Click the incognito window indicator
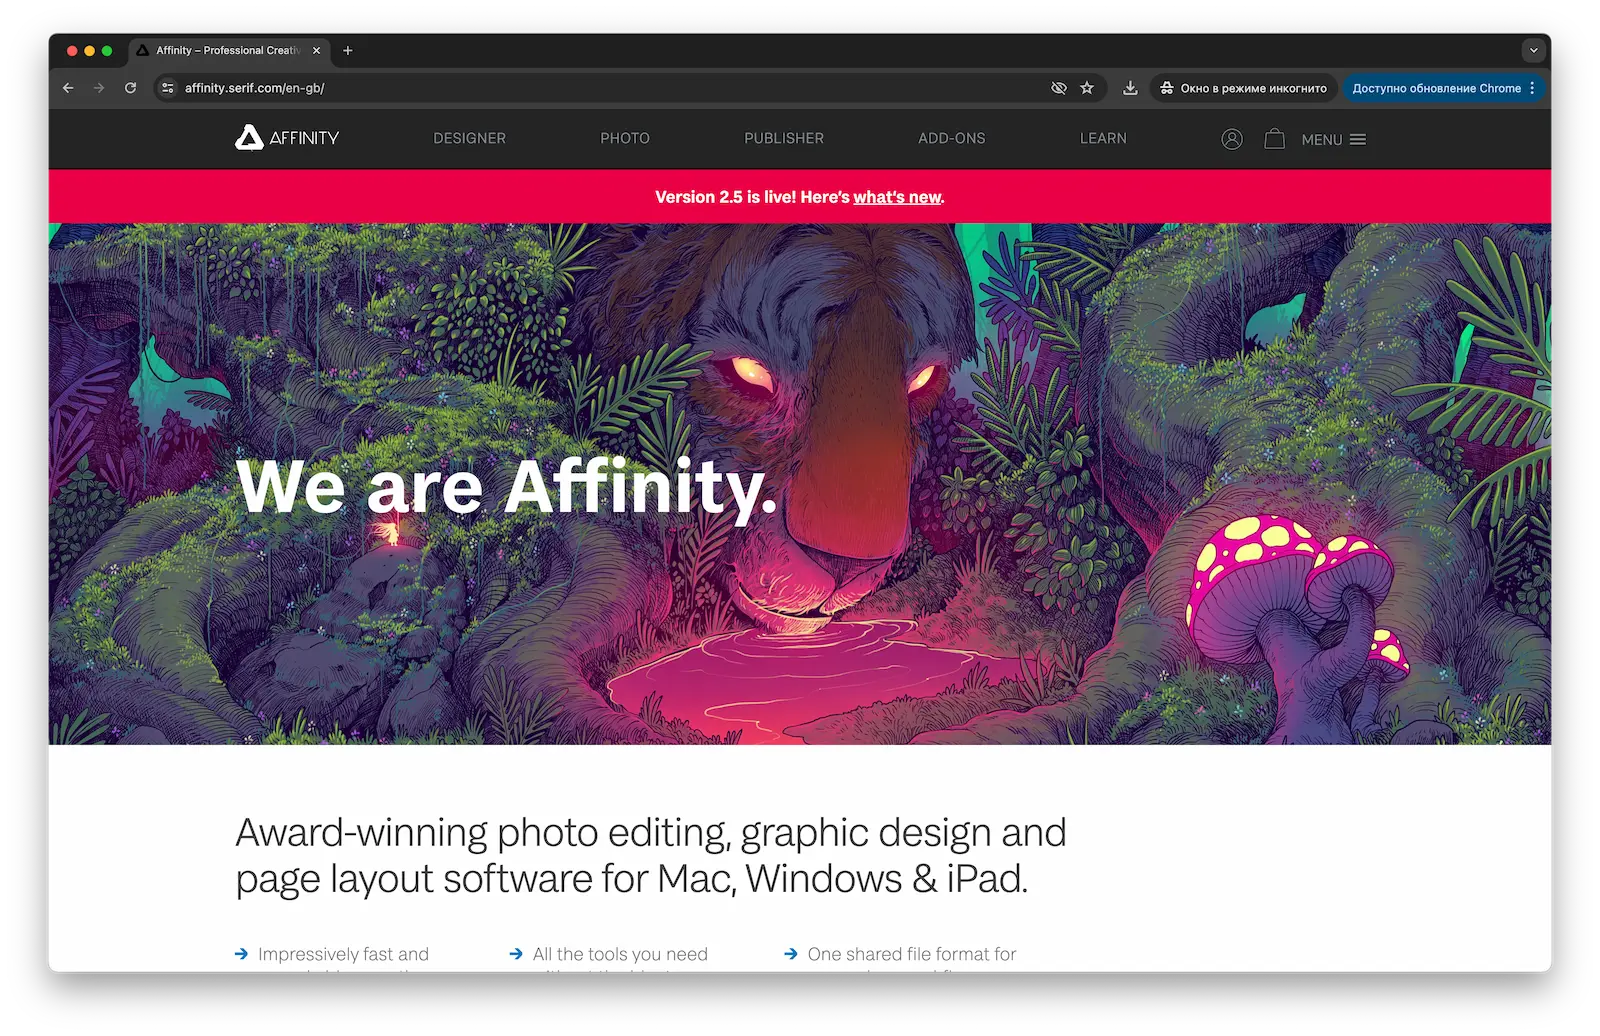The height and width of the screenshot is (1036, 1600). pyautogui.click(x=1243, y=88)
